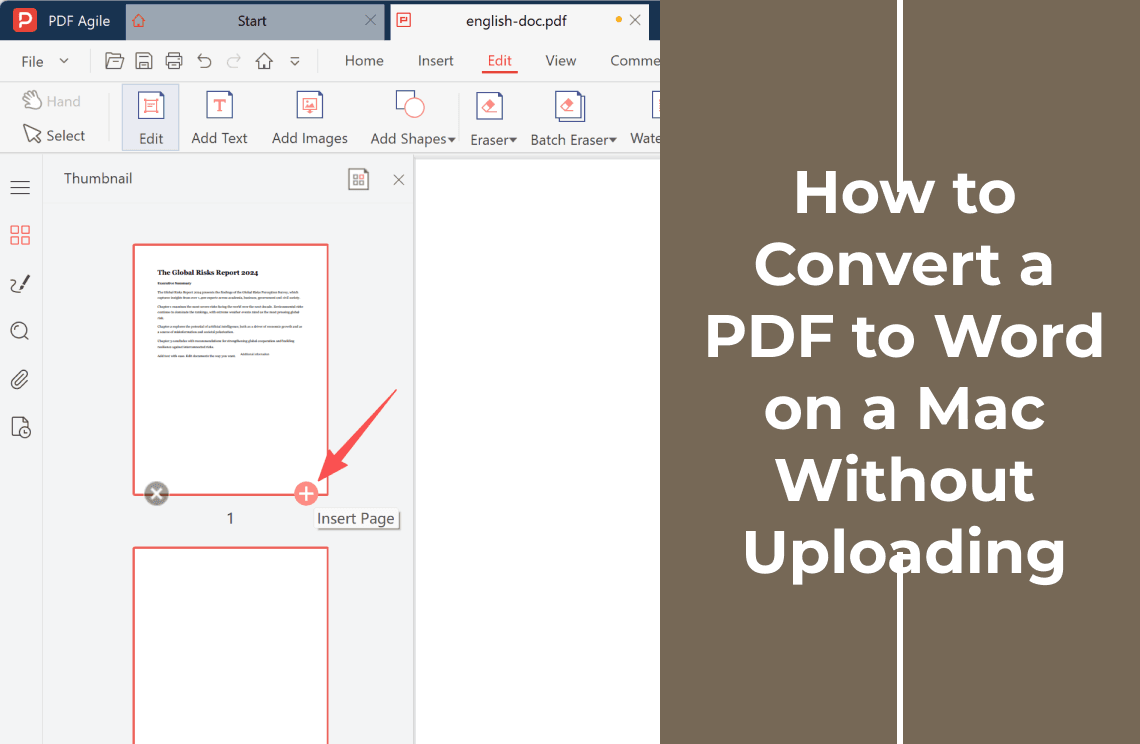Open the Search magnifier sidebar panel

click(20, 332)
